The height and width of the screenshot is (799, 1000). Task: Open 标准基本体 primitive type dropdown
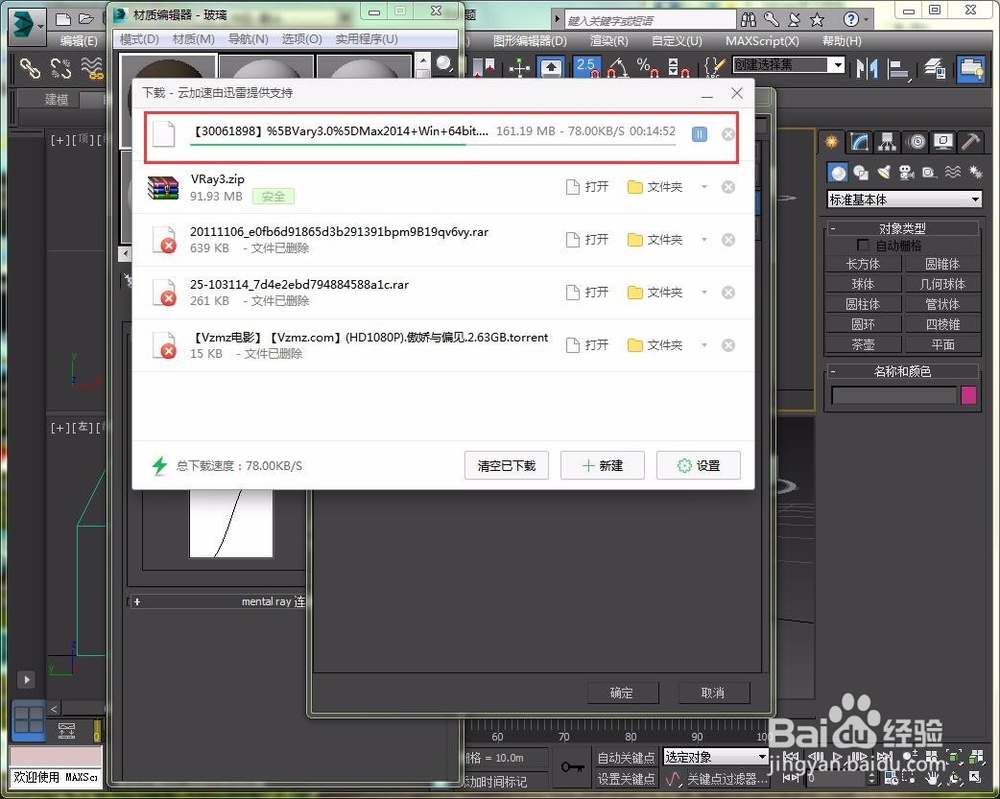904,200
